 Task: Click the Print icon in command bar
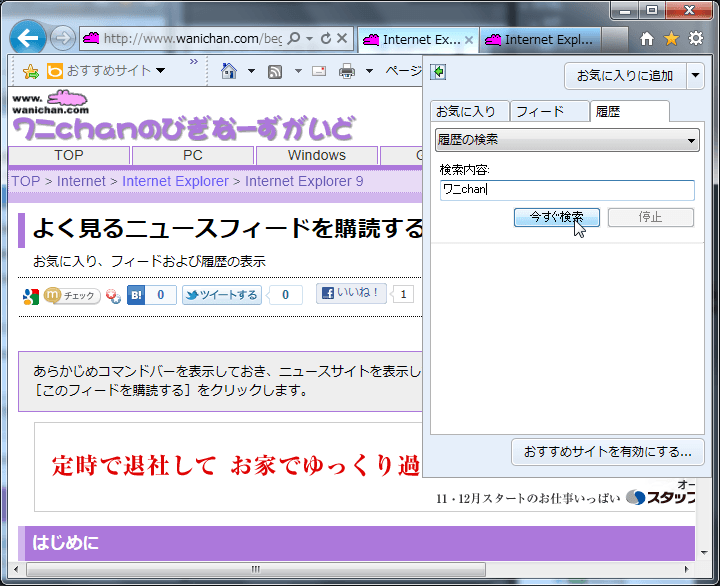click(x=347, y=72)
